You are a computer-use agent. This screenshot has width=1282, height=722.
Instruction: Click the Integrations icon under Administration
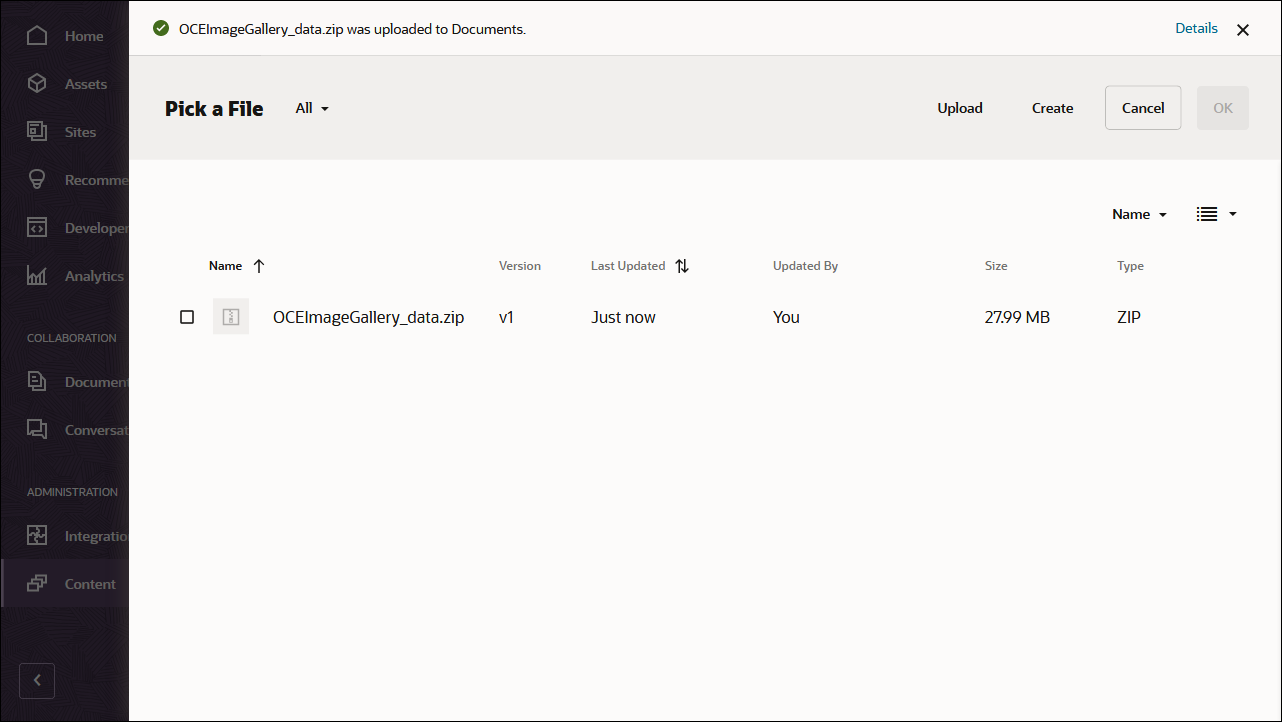(37, 535)
